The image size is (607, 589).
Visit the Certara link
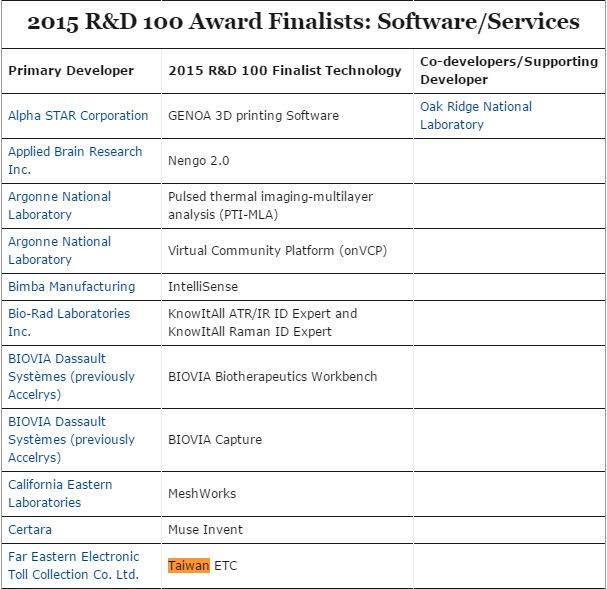point(30,529)
